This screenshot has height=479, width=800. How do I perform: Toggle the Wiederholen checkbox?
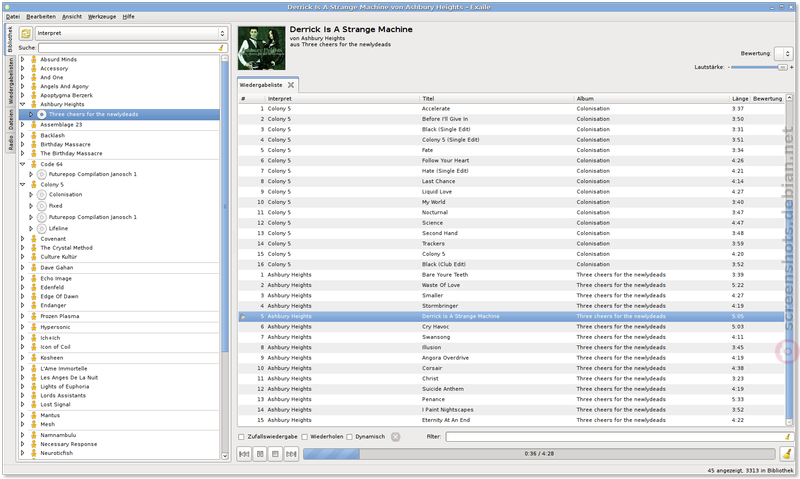(x=305, y=437)
